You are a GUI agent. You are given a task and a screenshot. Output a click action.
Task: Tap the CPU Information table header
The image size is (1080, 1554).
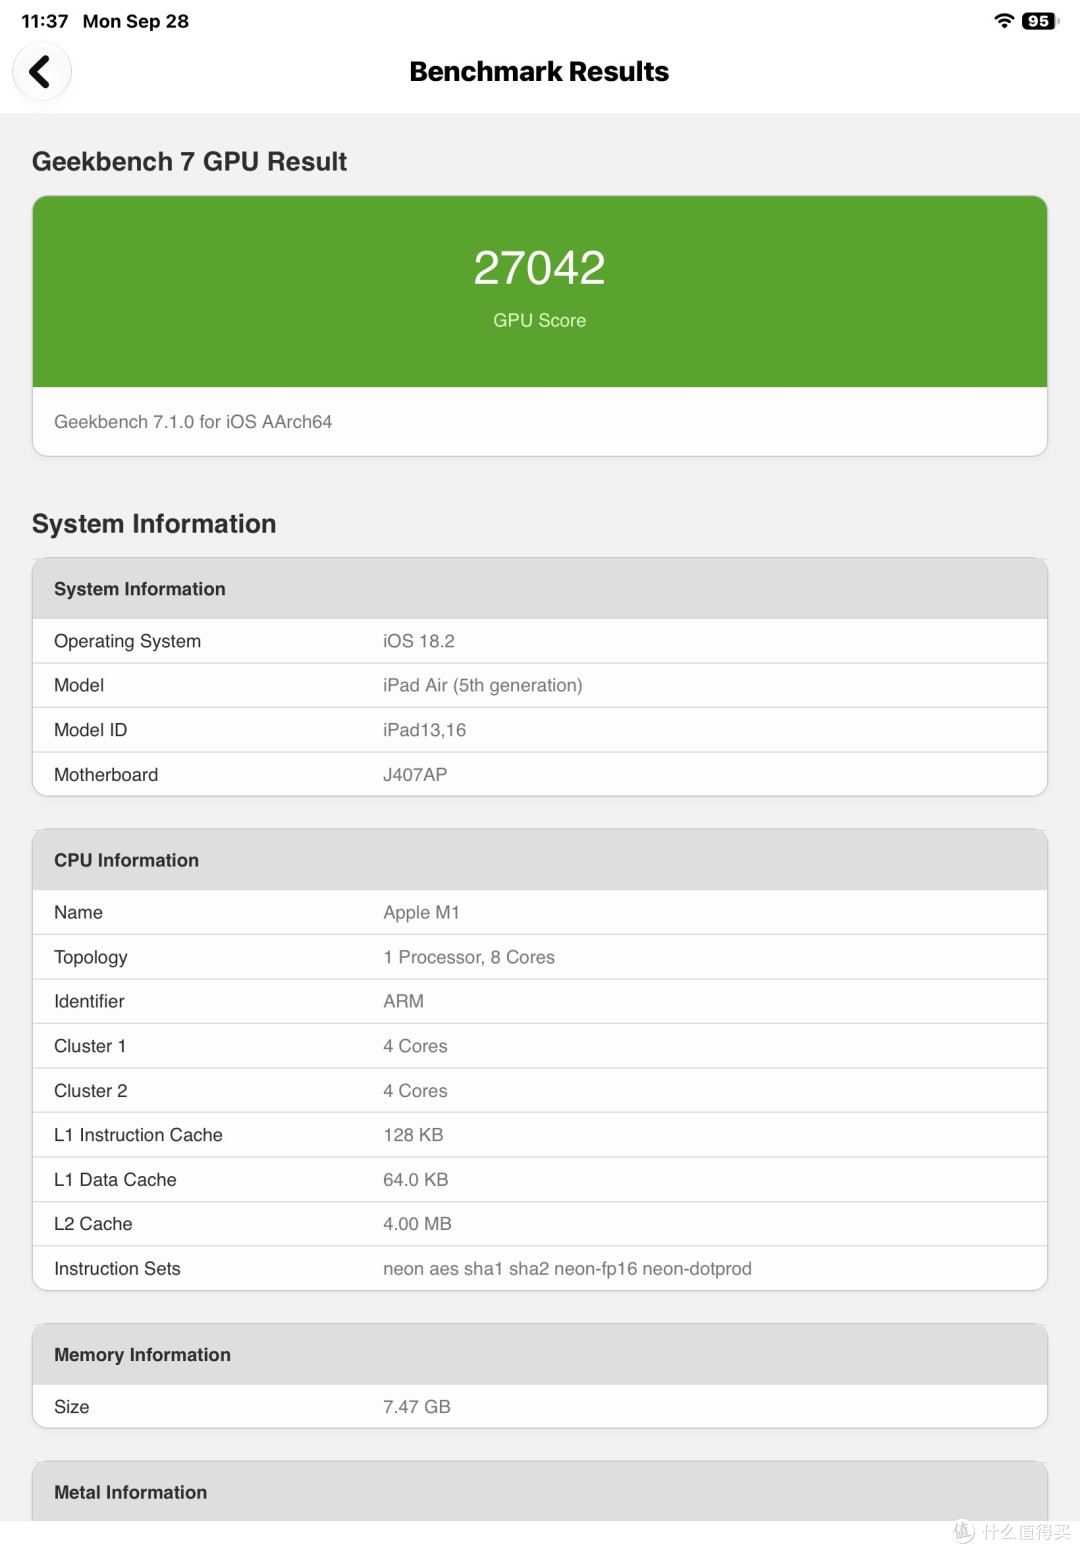[x=540, y=860]
